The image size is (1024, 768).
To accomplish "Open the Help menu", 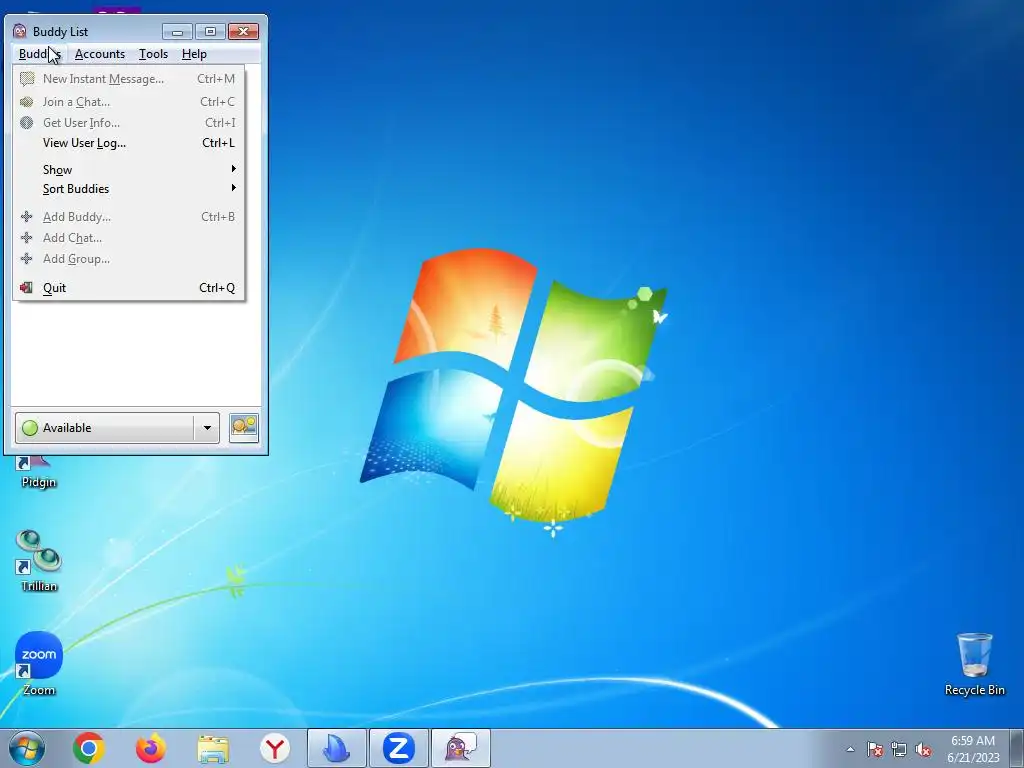I will click(194, 54).
